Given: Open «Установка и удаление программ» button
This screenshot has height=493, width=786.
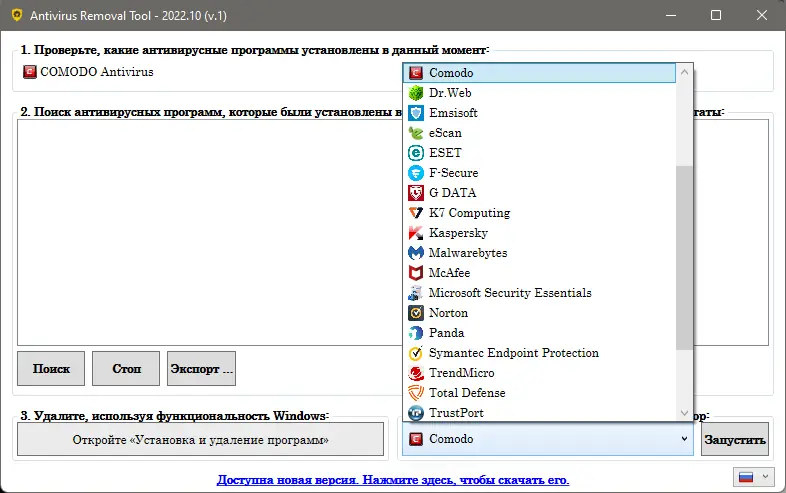Looking at the screenshot, I should point(201,440).
